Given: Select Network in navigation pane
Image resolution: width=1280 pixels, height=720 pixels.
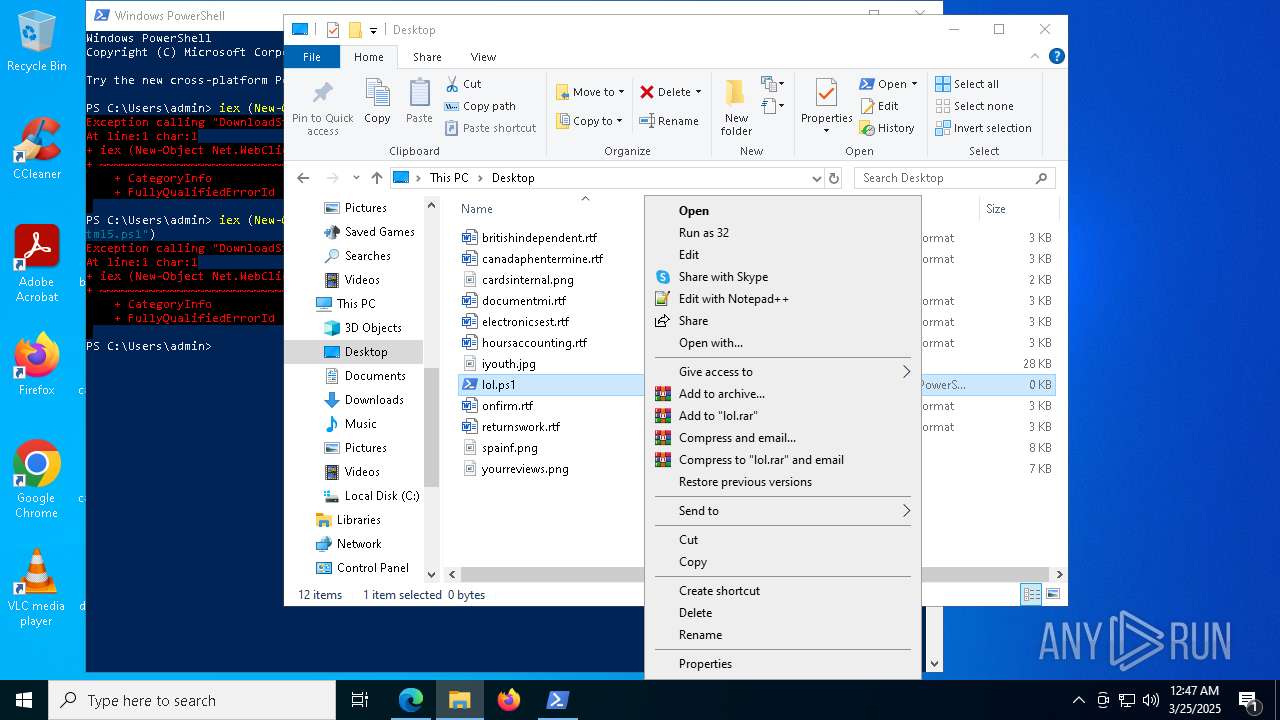Looking at the screenshot, I should tap(349, 544).
